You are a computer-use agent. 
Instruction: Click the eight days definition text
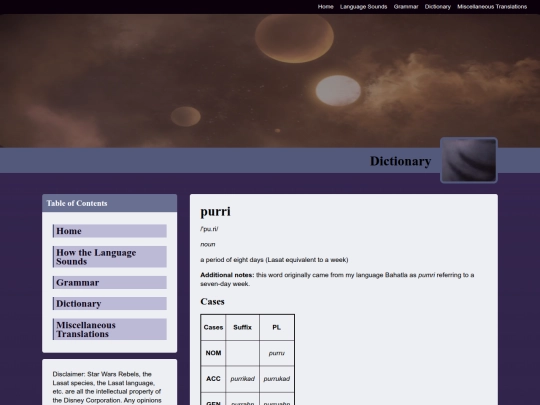click(274, 260)
